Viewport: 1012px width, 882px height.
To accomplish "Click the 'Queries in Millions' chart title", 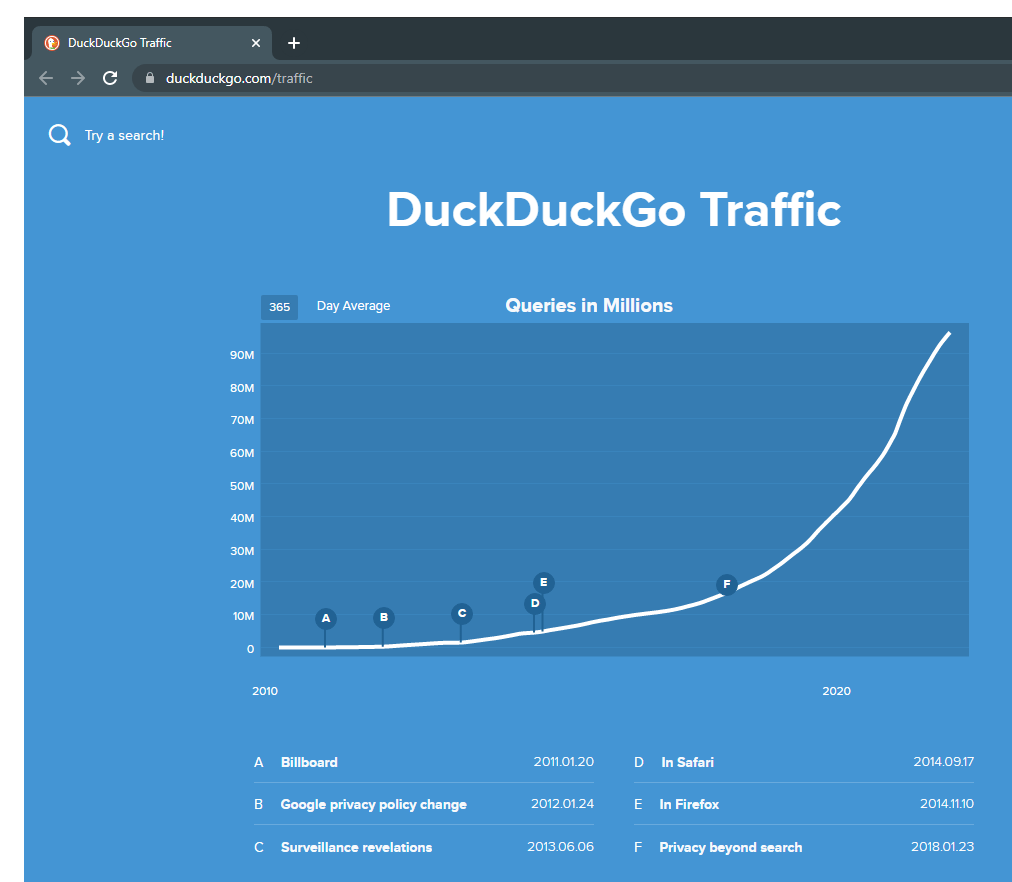I will [x=589, y=305].
